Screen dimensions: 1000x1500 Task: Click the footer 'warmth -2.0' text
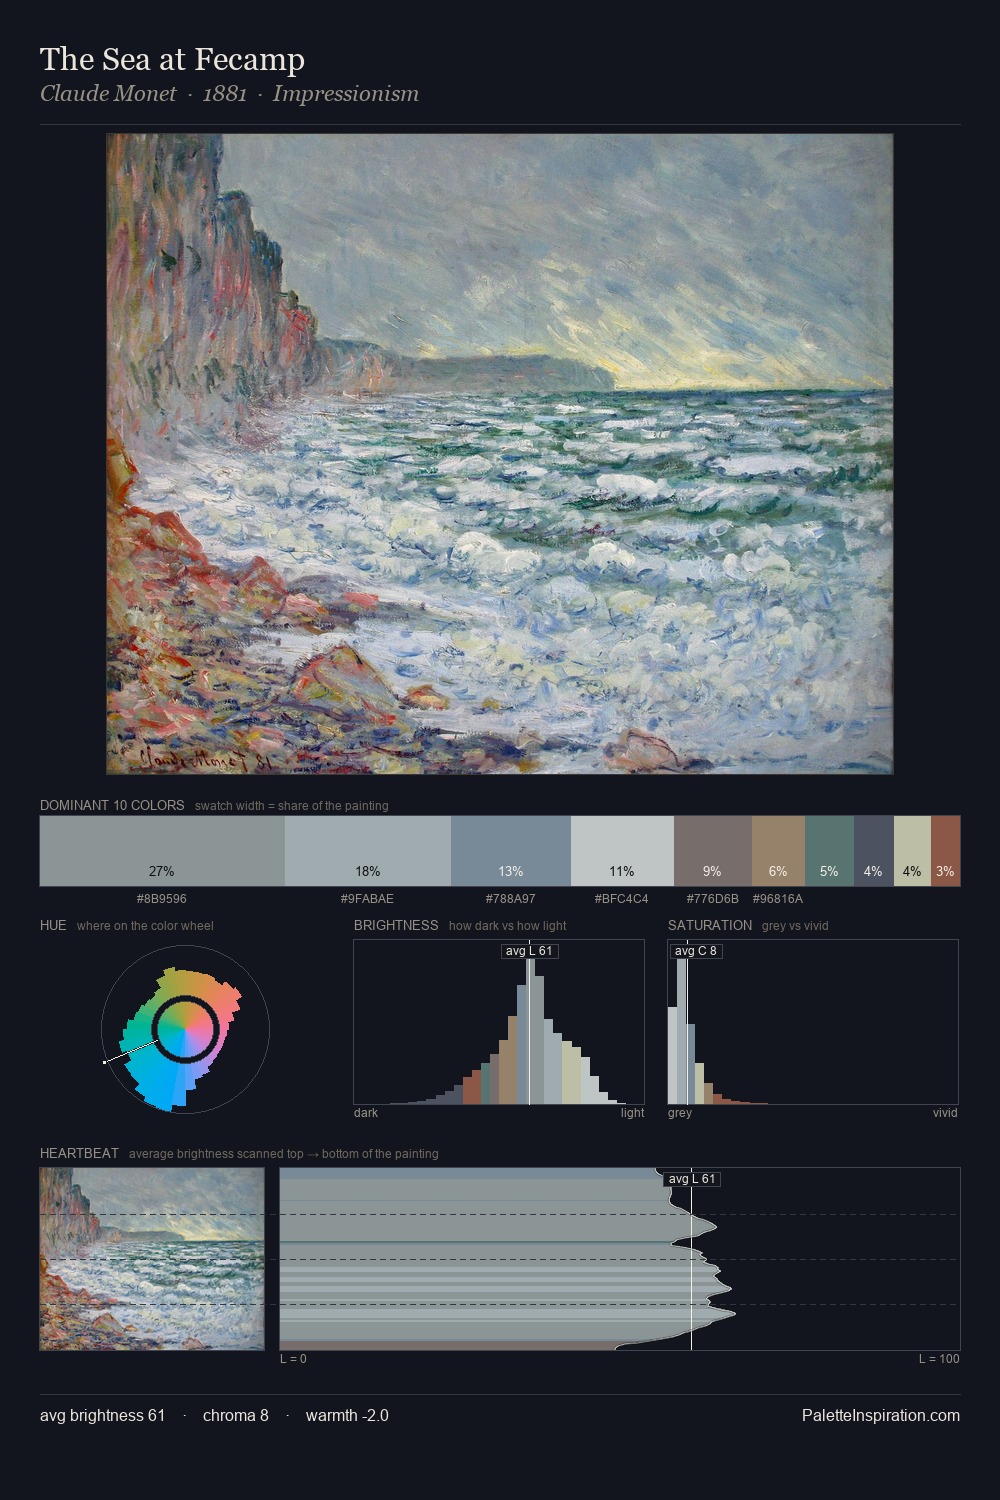pyautogui.click(x=347, y=1415)
